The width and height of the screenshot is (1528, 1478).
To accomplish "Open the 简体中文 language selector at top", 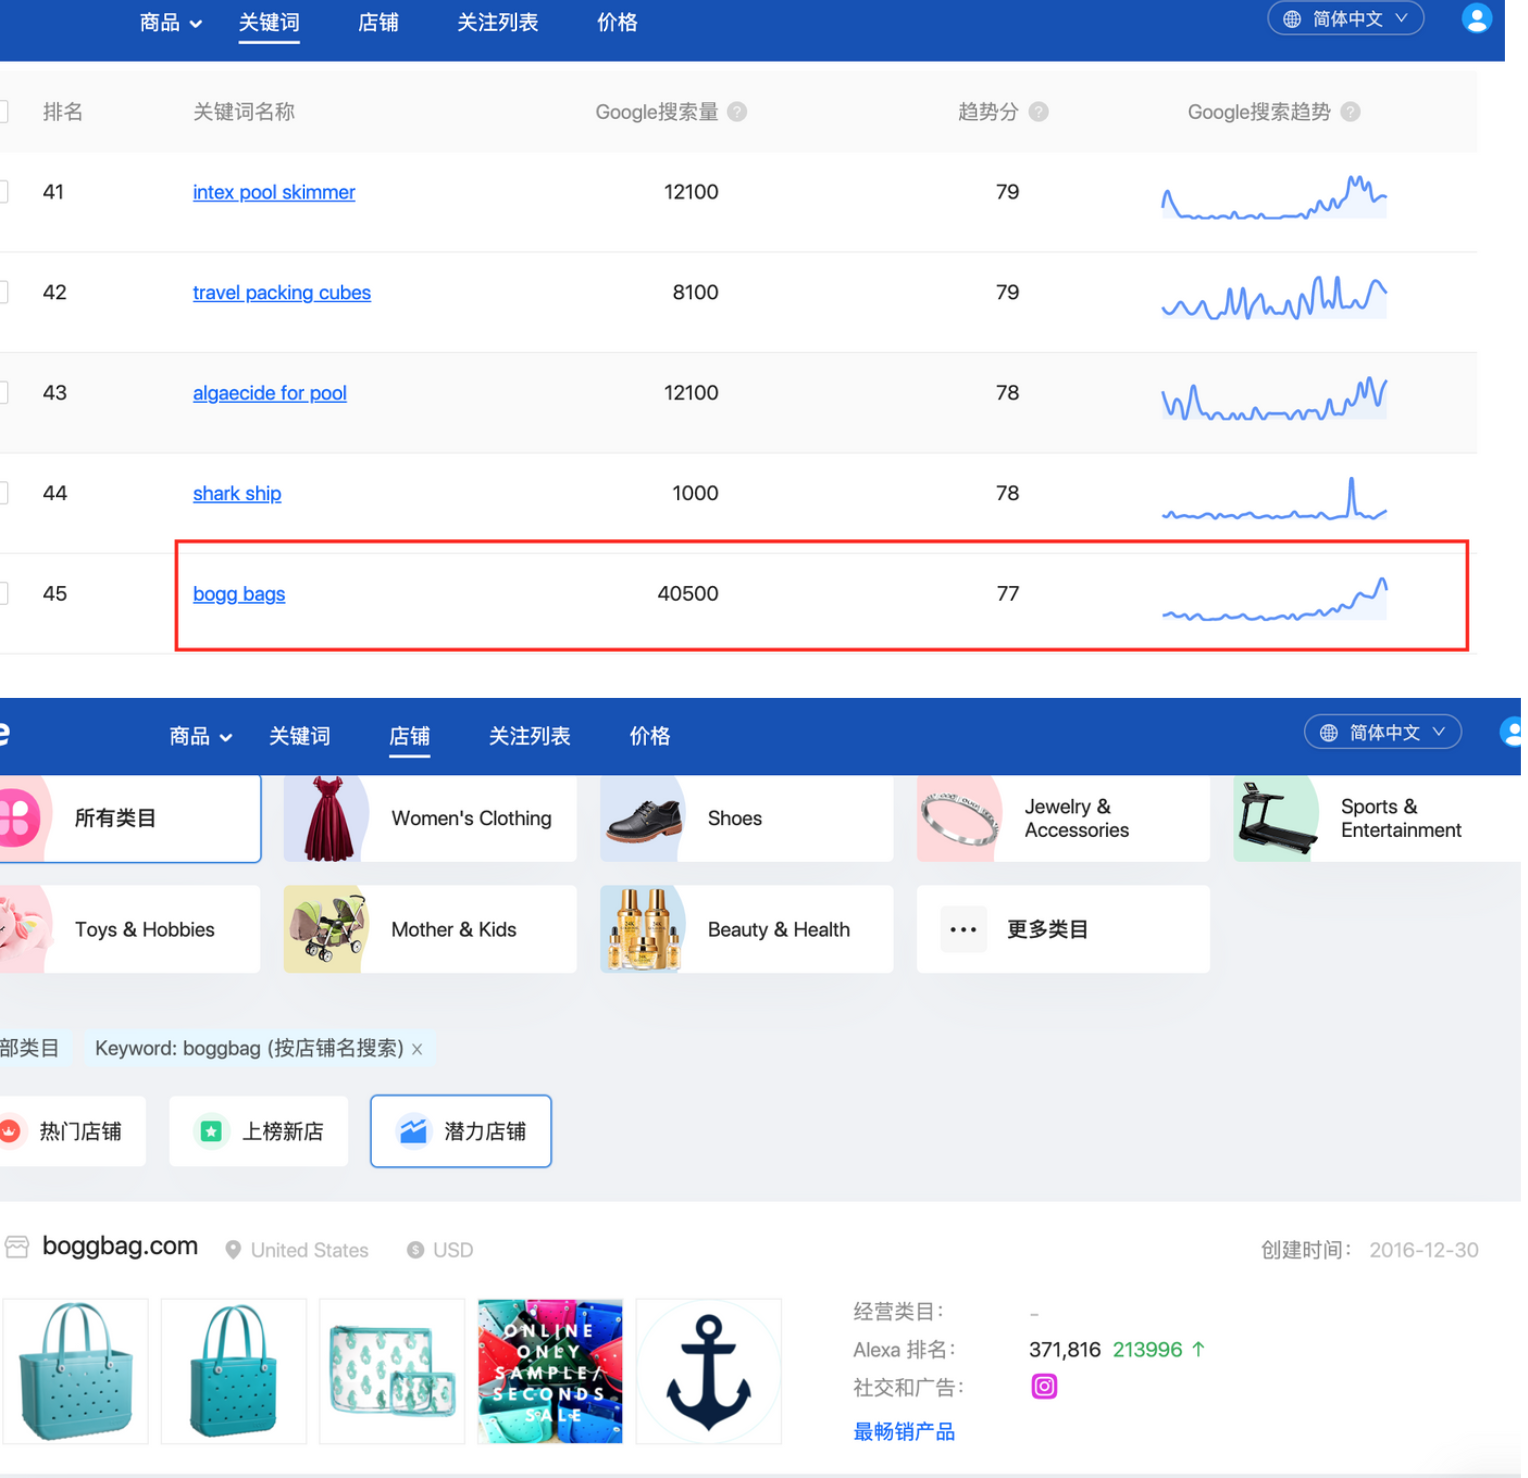I will point(1345,19).
